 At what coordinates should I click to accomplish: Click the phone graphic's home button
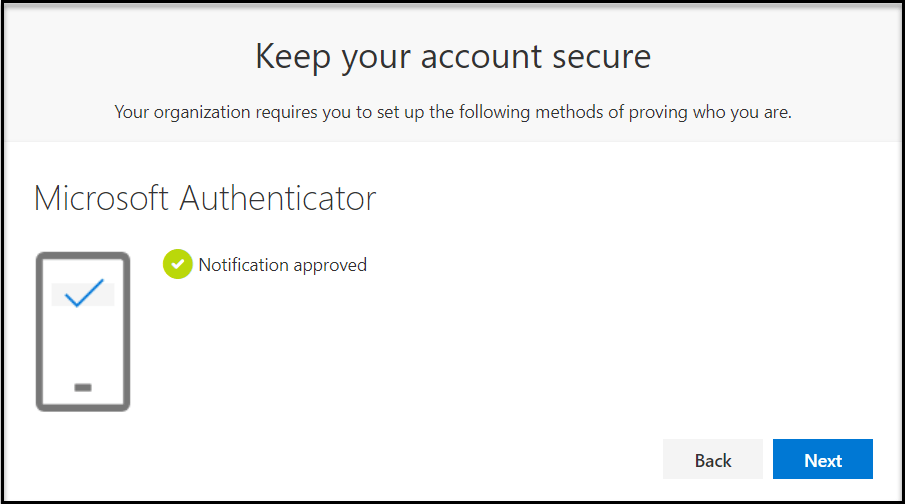coord(83,387)
